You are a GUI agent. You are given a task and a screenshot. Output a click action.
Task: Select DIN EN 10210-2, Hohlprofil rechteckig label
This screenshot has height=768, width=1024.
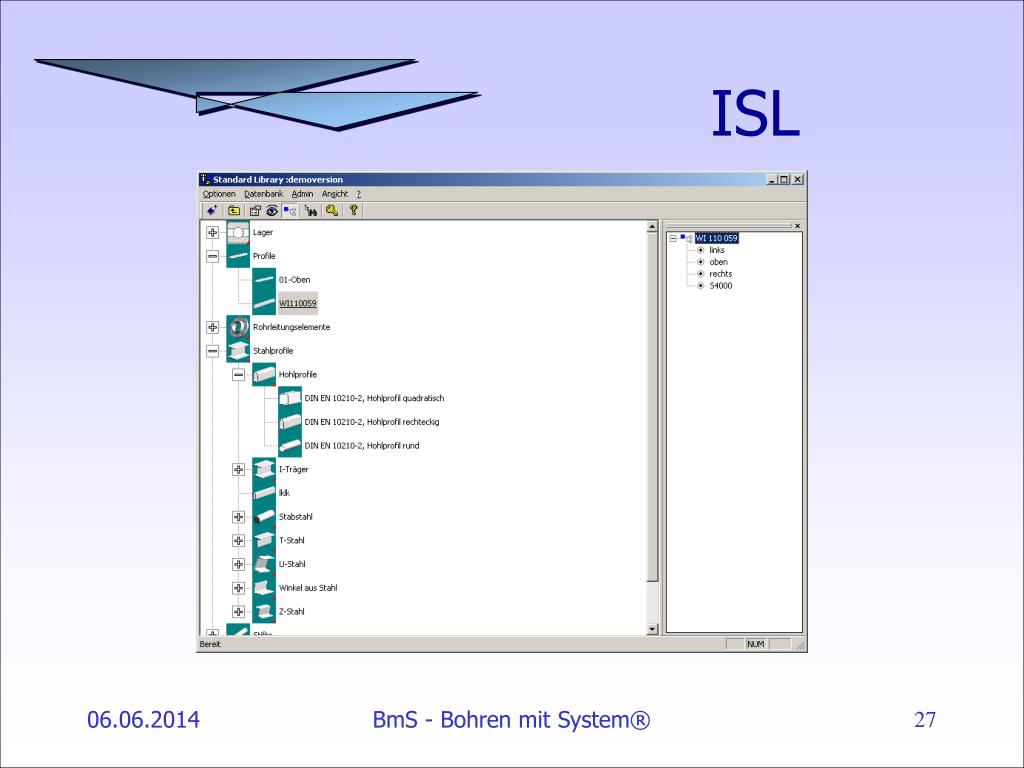372,422
